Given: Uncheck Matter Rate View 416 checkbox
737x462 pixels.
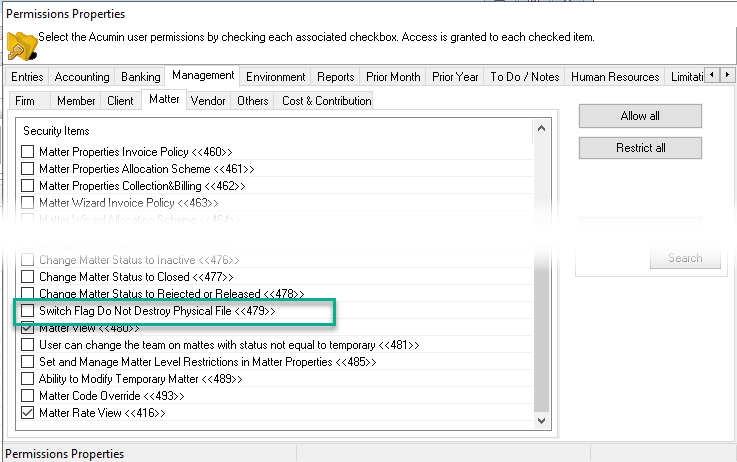Looking at the screenshot, I should [28, 413].
